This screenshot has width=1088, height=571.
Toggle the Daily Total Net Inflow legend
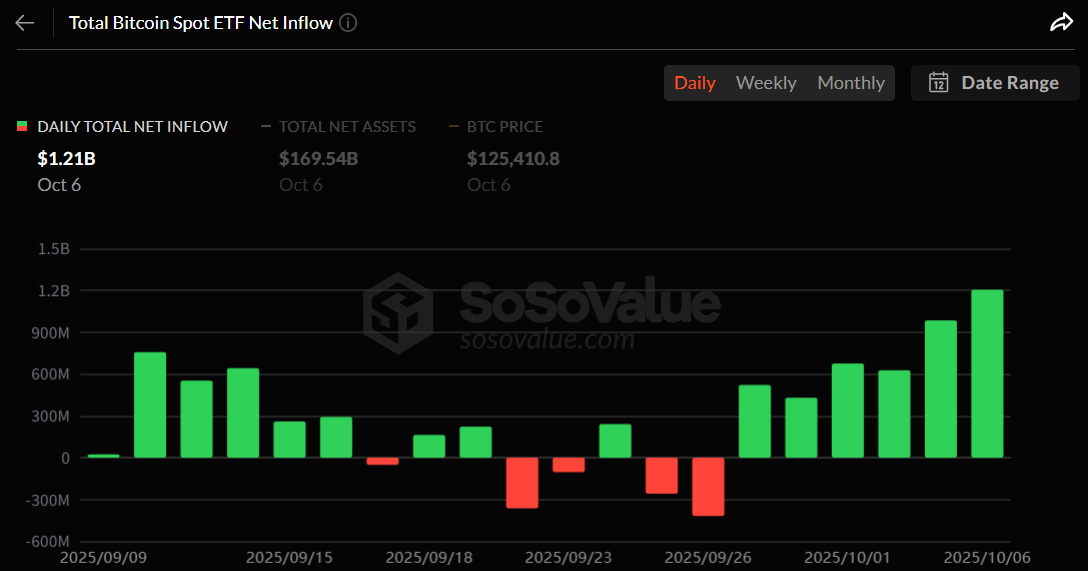[x=132, y=127]
